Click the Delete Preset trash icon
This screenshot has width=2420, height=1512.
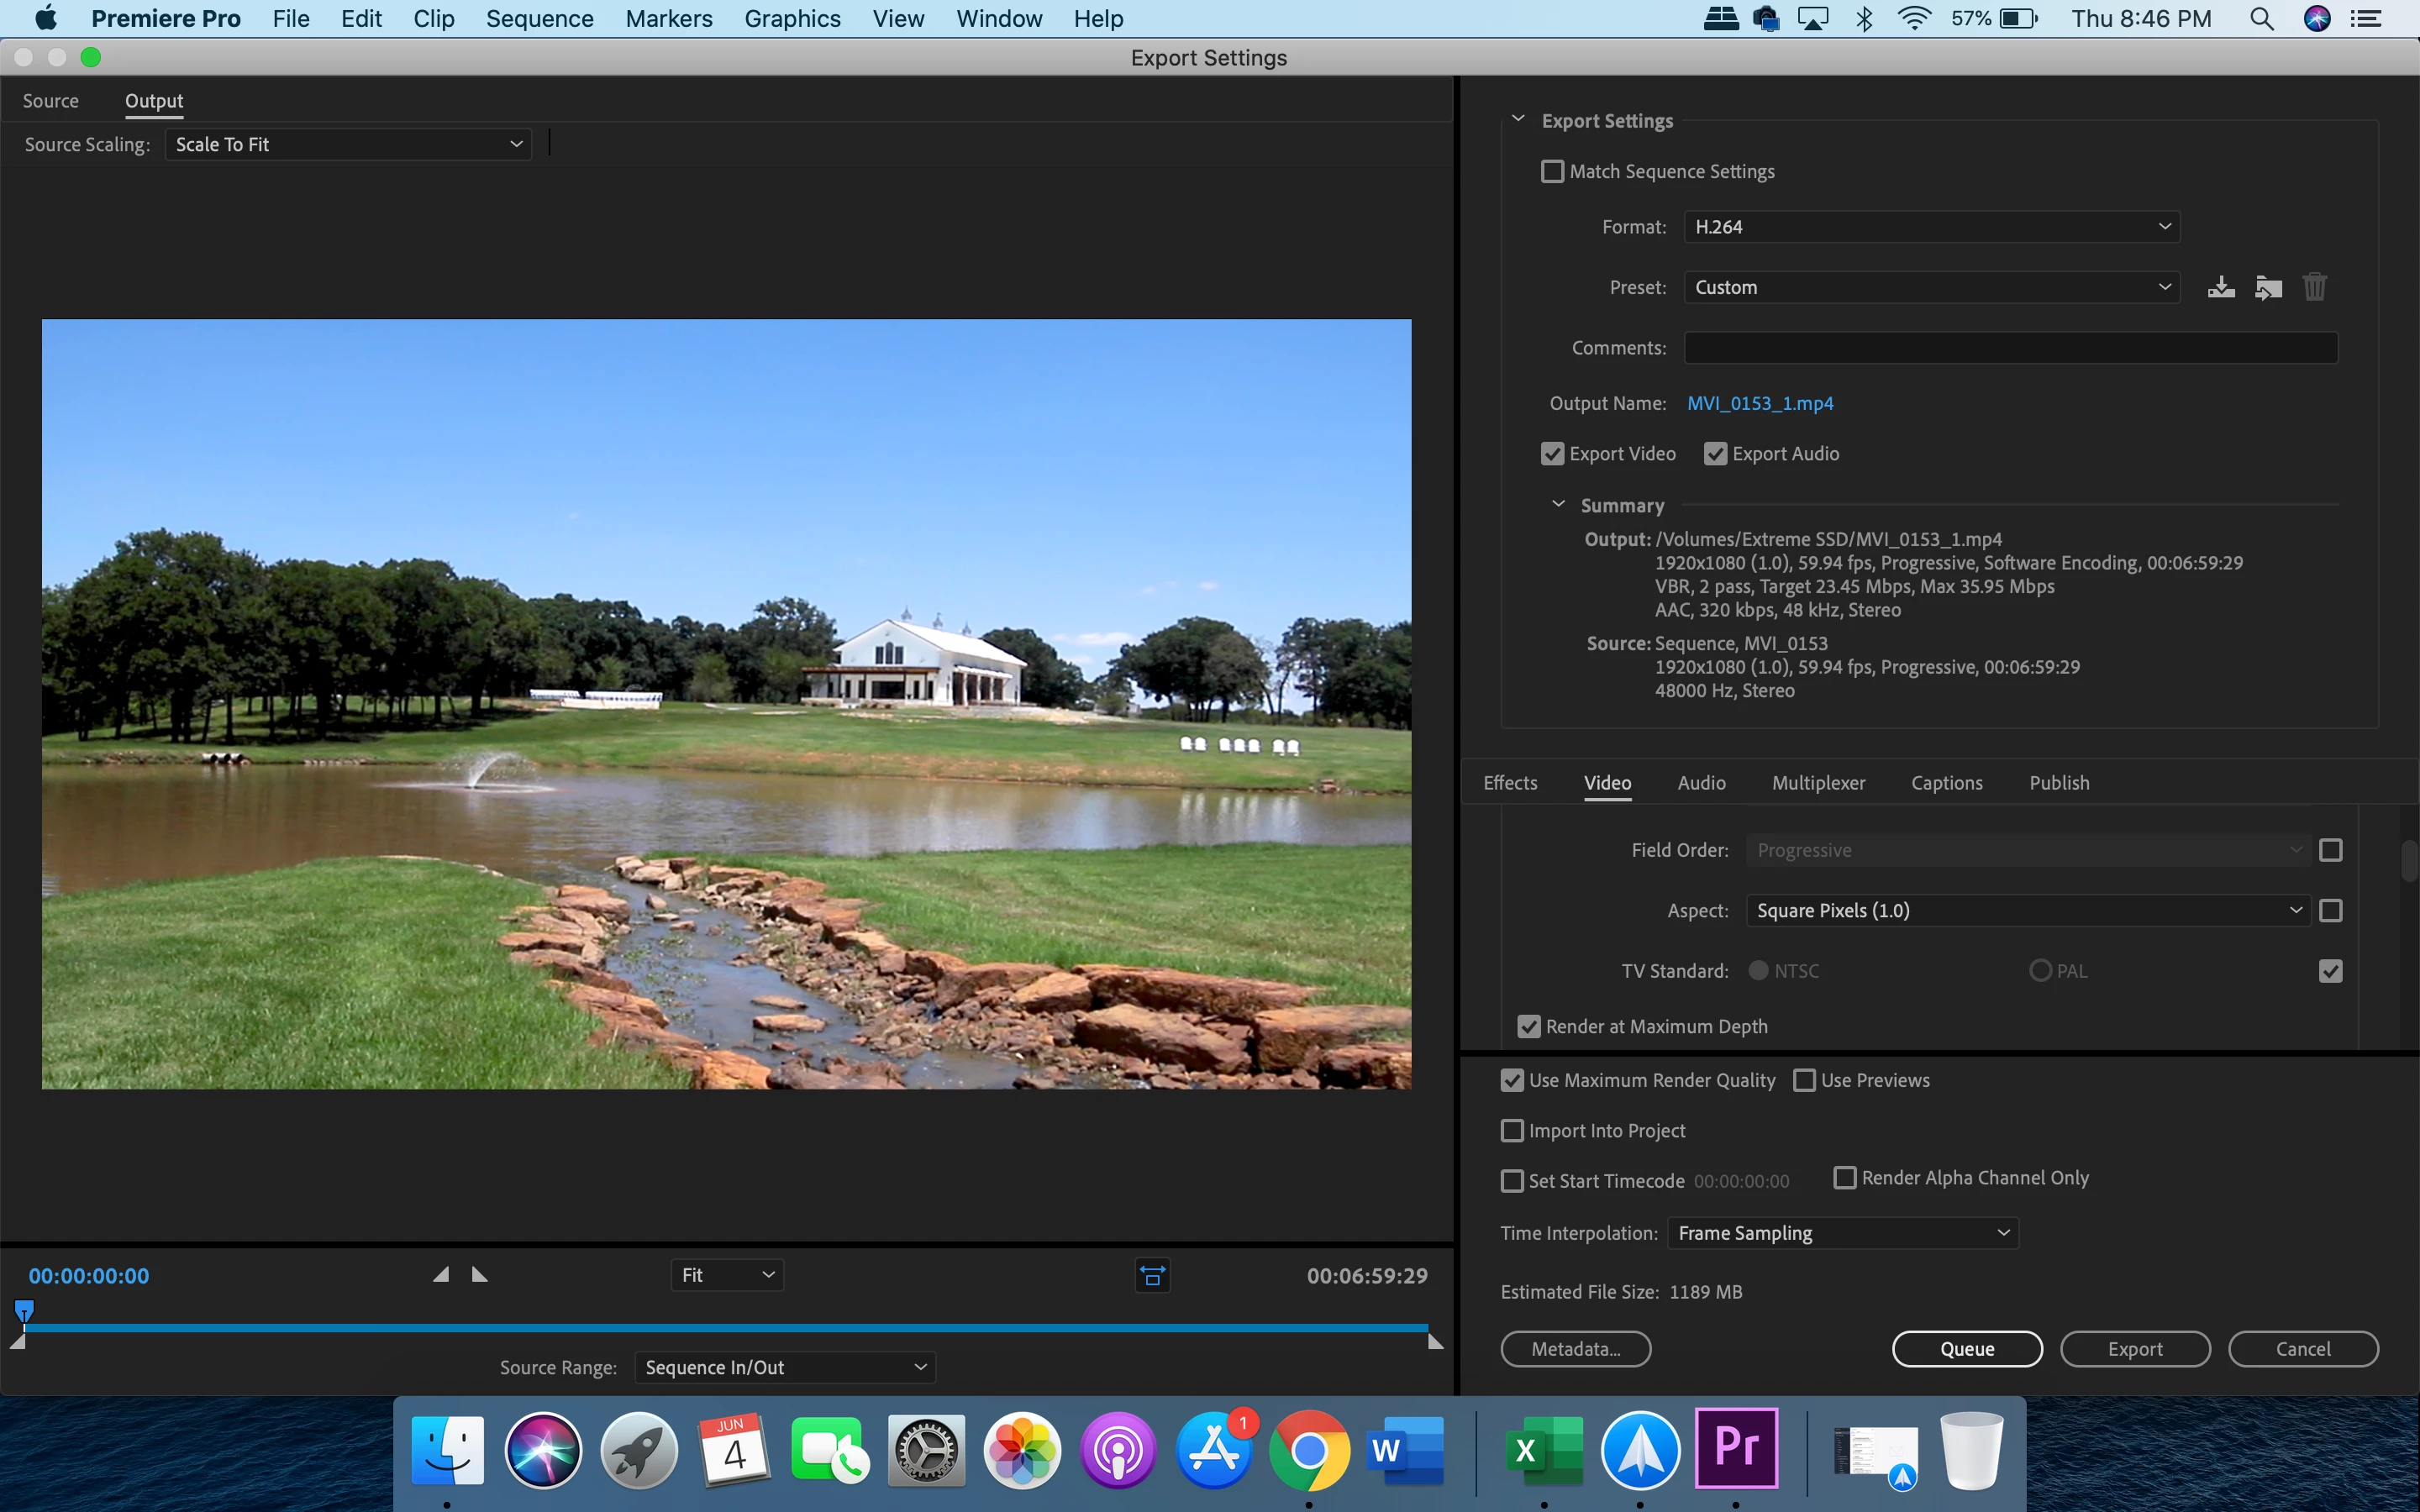click(x=2314, y=288)
